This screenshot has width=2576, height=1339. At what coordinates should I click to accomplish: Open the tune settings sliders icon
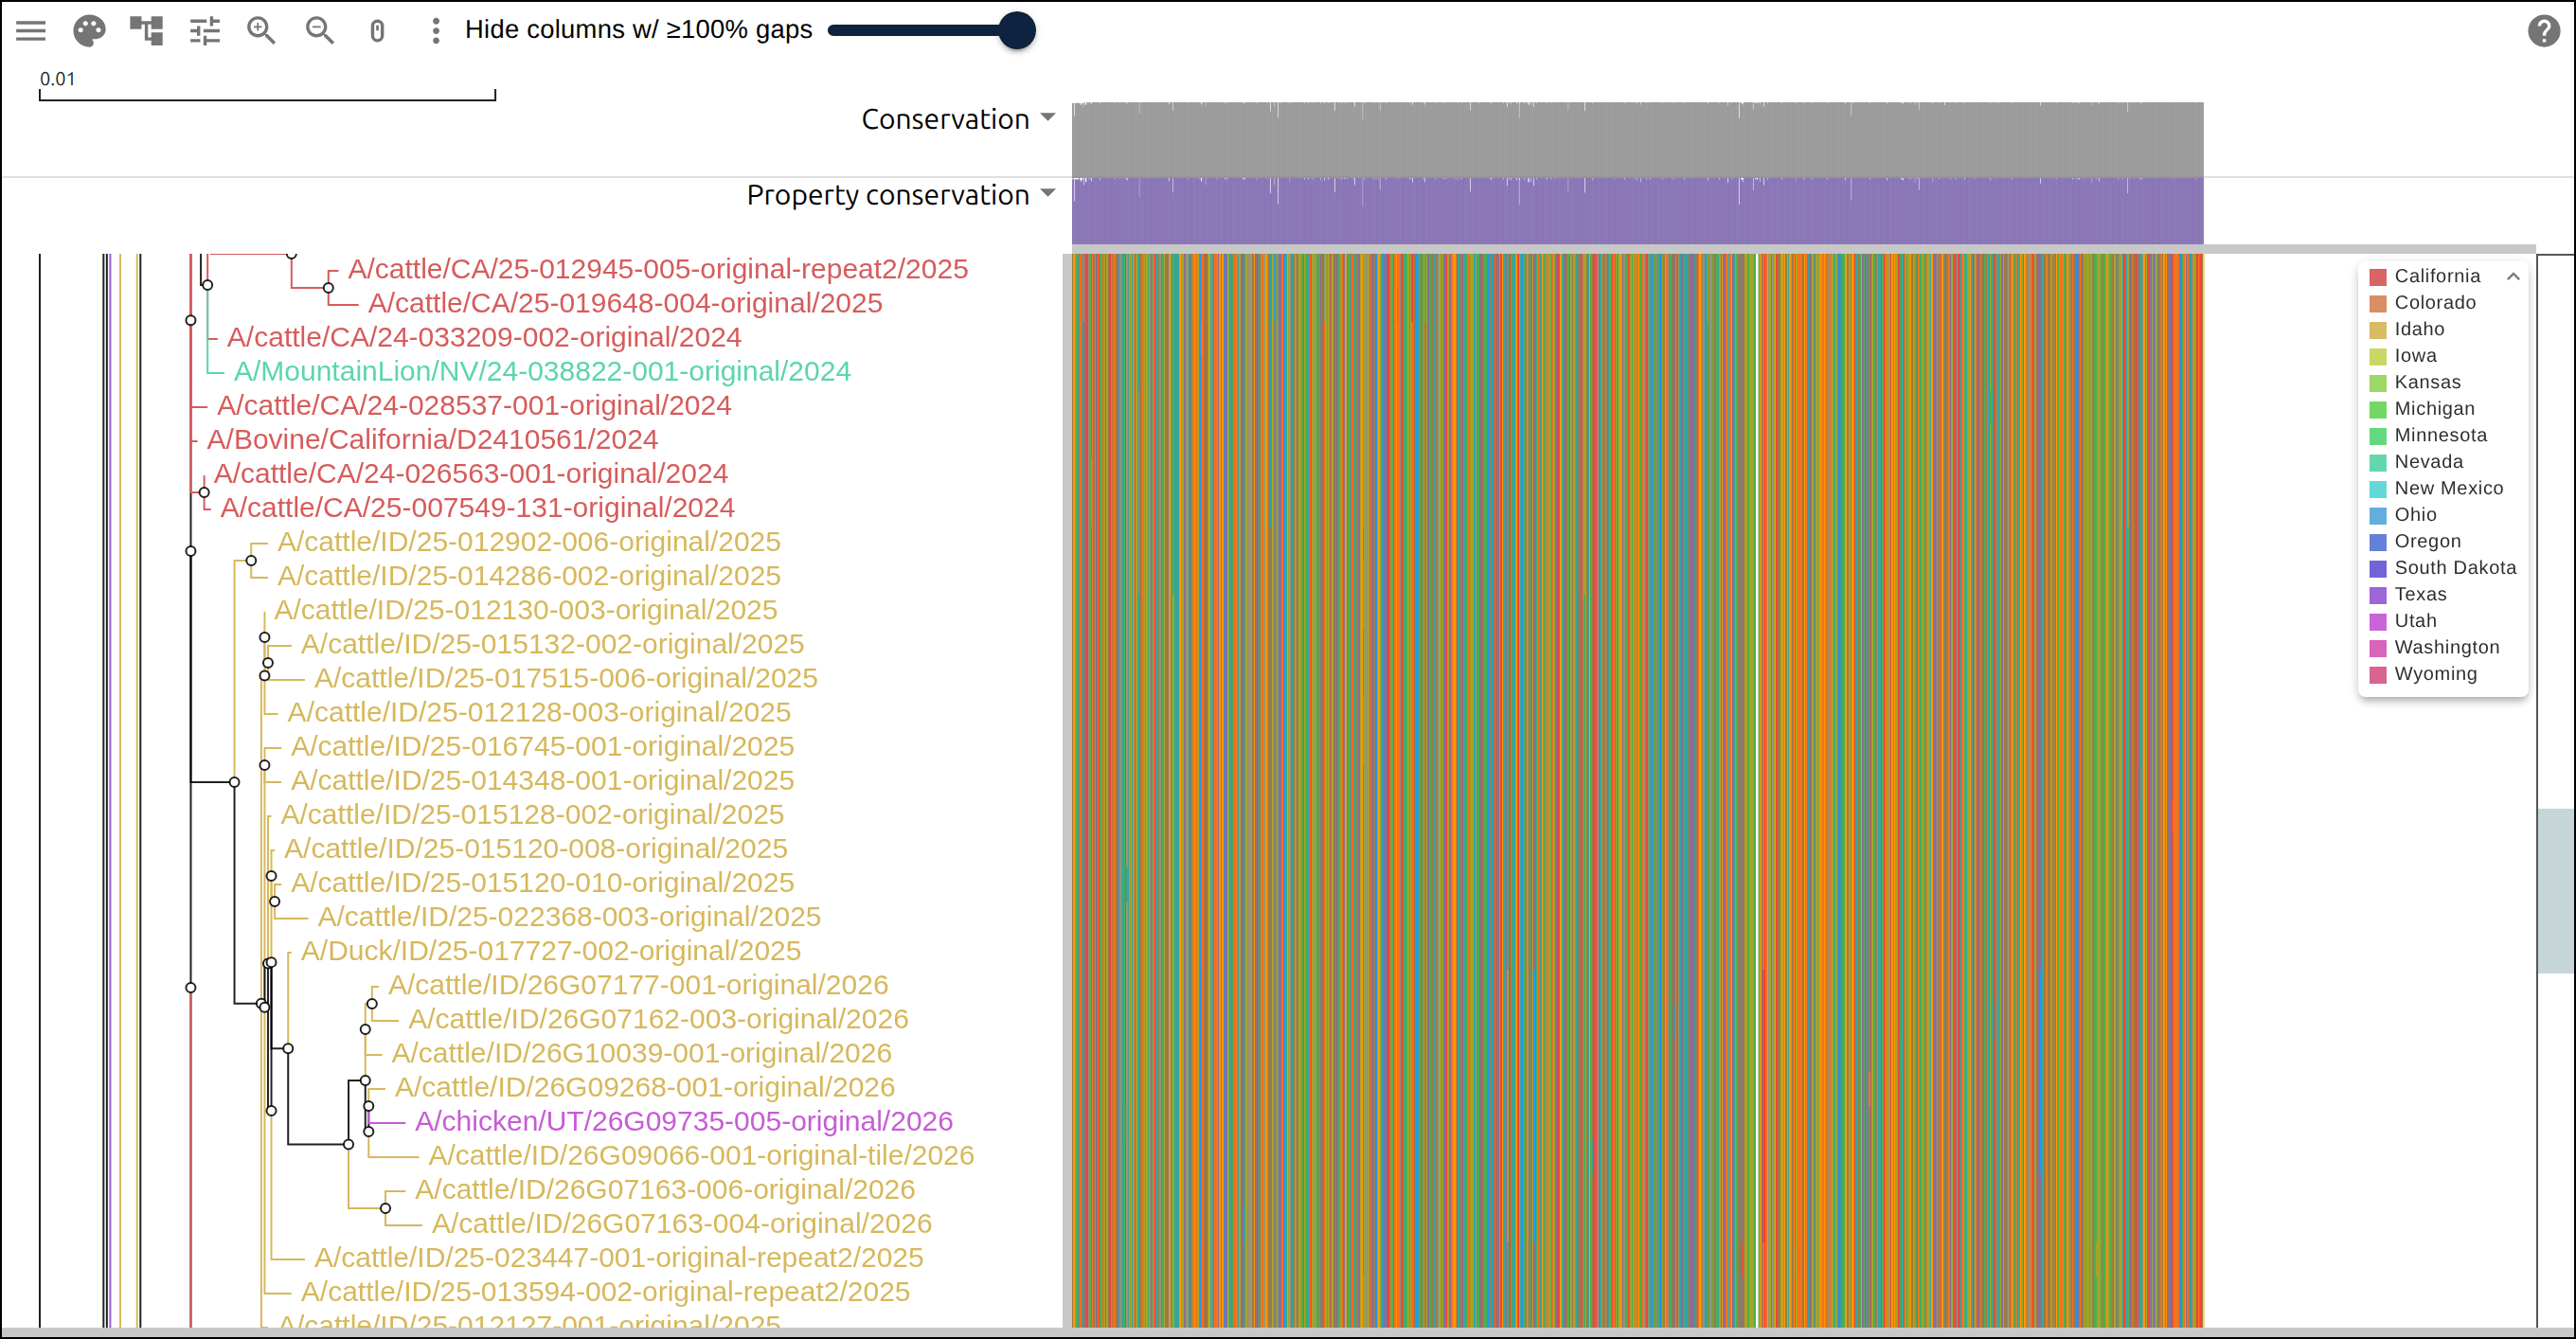coord(205,30)
